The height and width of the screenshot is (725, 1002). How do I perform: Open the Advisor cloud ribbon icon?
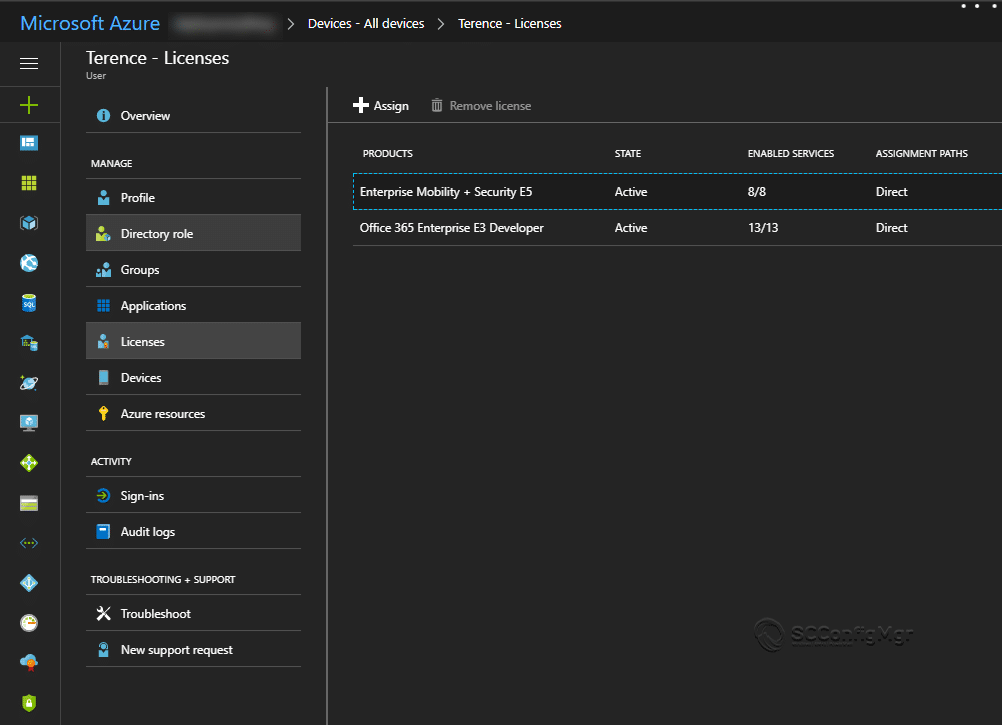29,663
